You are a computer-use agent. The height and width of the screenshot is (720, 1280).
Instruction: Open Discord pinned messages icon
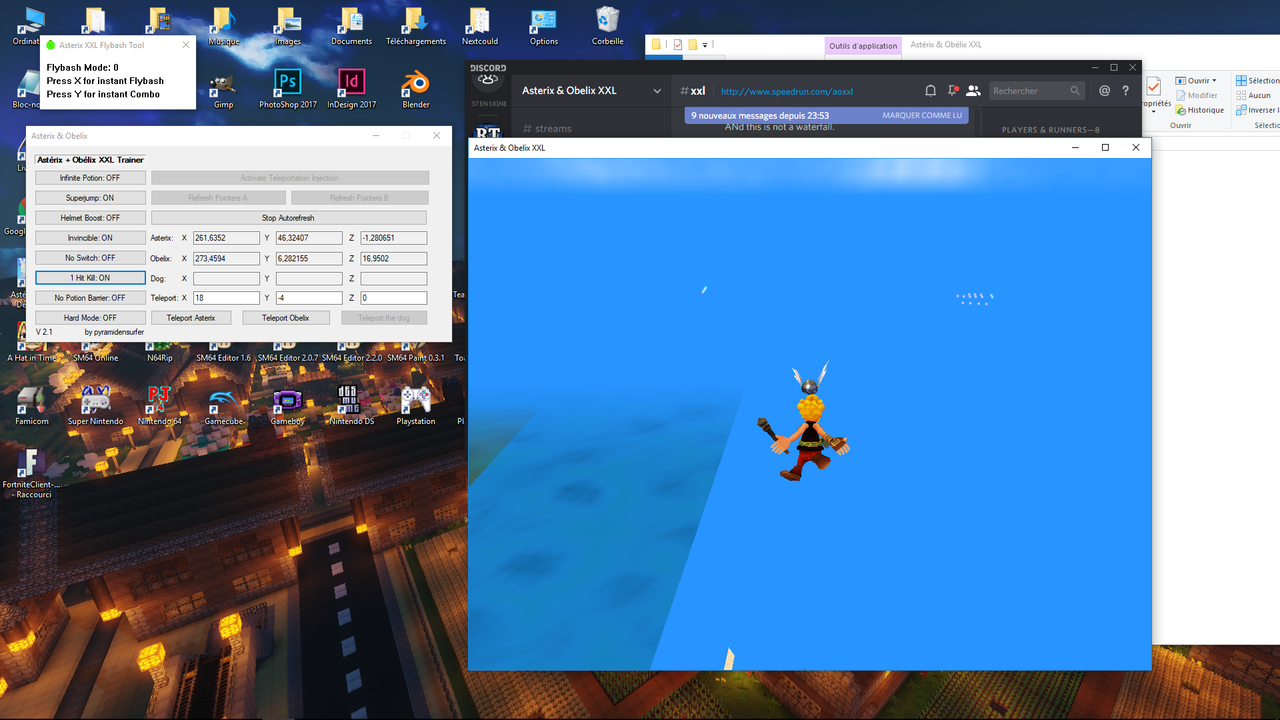point(953,90)
